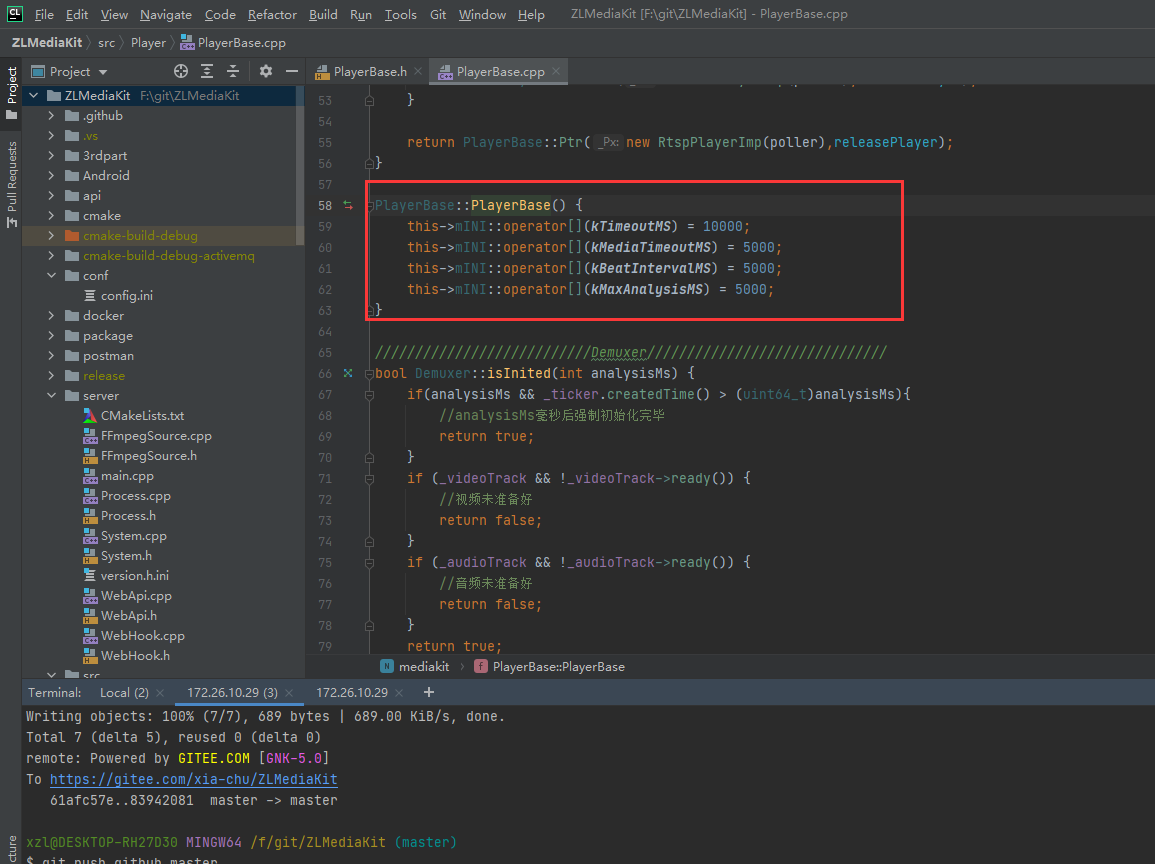Open the Project view dropdown
The height and width of the screenshot is (864, 1155).
103,72
